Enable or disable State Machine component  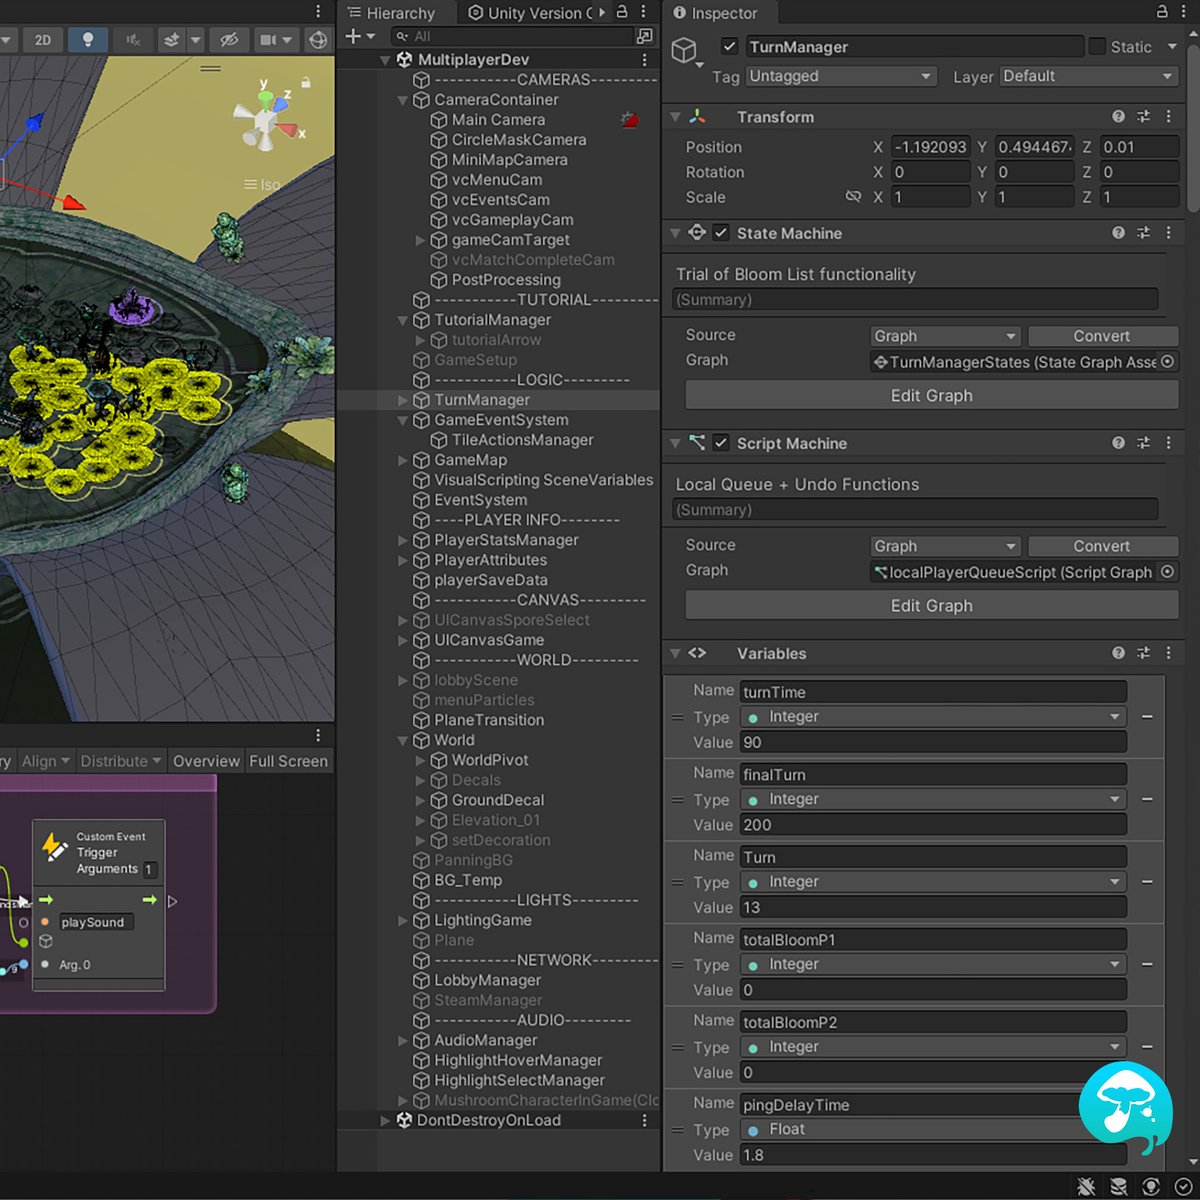pyautogui.click(x=720, y=233)
